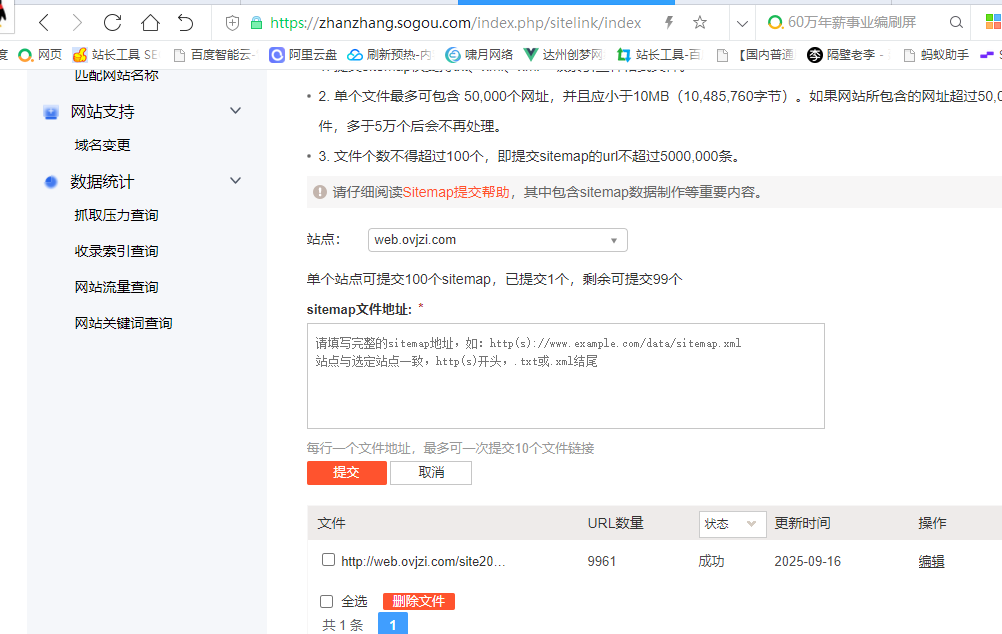
Task: Bookmark the page with the star icon
Action: pyautogui.click(x=700, y=23)
